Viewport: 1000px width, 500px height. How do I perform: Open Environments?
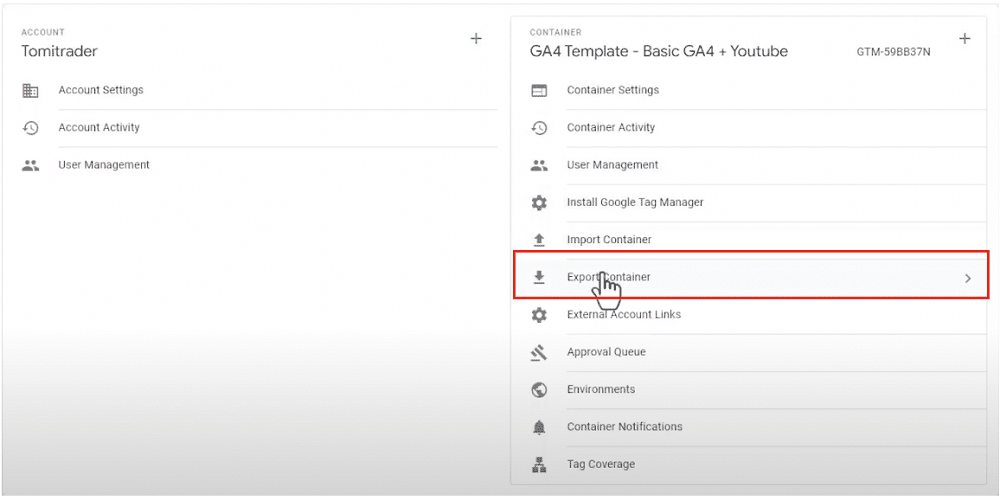[601, 389]
